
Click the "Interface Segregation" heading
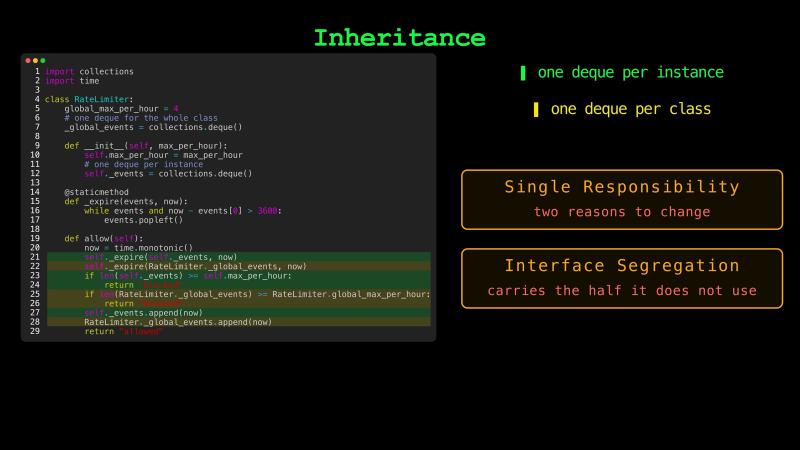coord(622,265)
